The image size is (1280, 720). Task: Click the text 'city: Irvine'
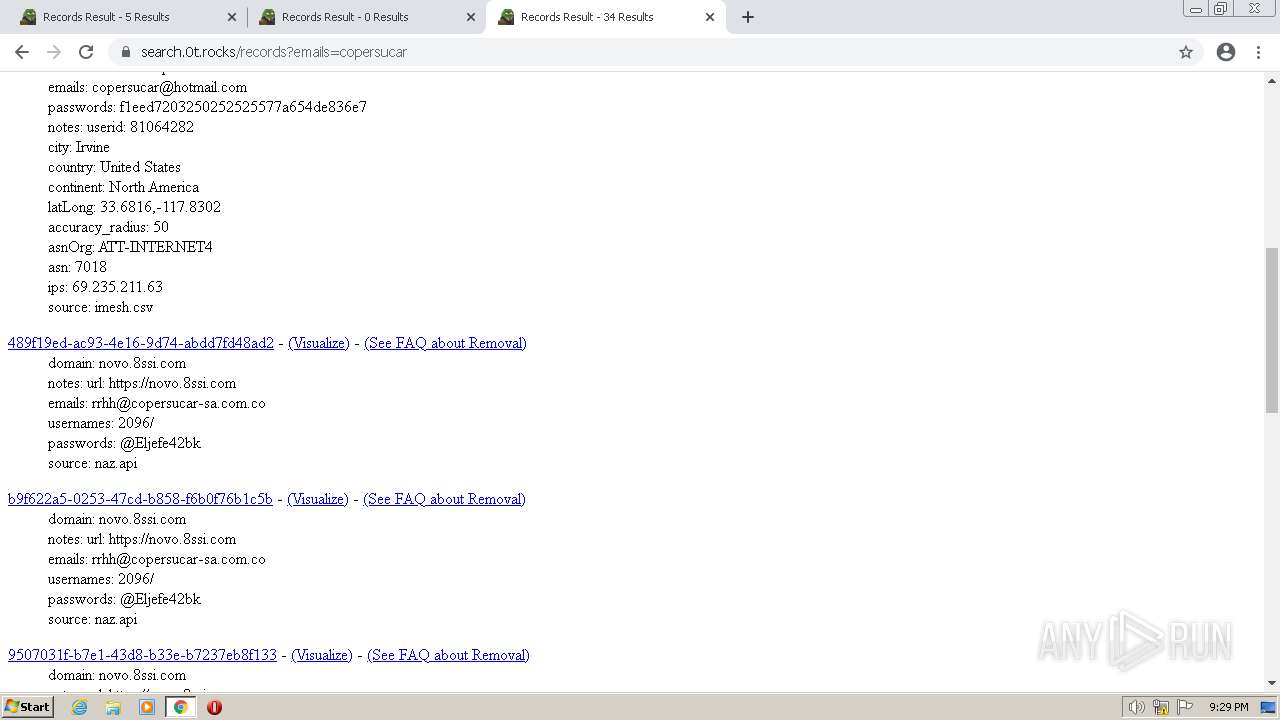click(79, 147)
